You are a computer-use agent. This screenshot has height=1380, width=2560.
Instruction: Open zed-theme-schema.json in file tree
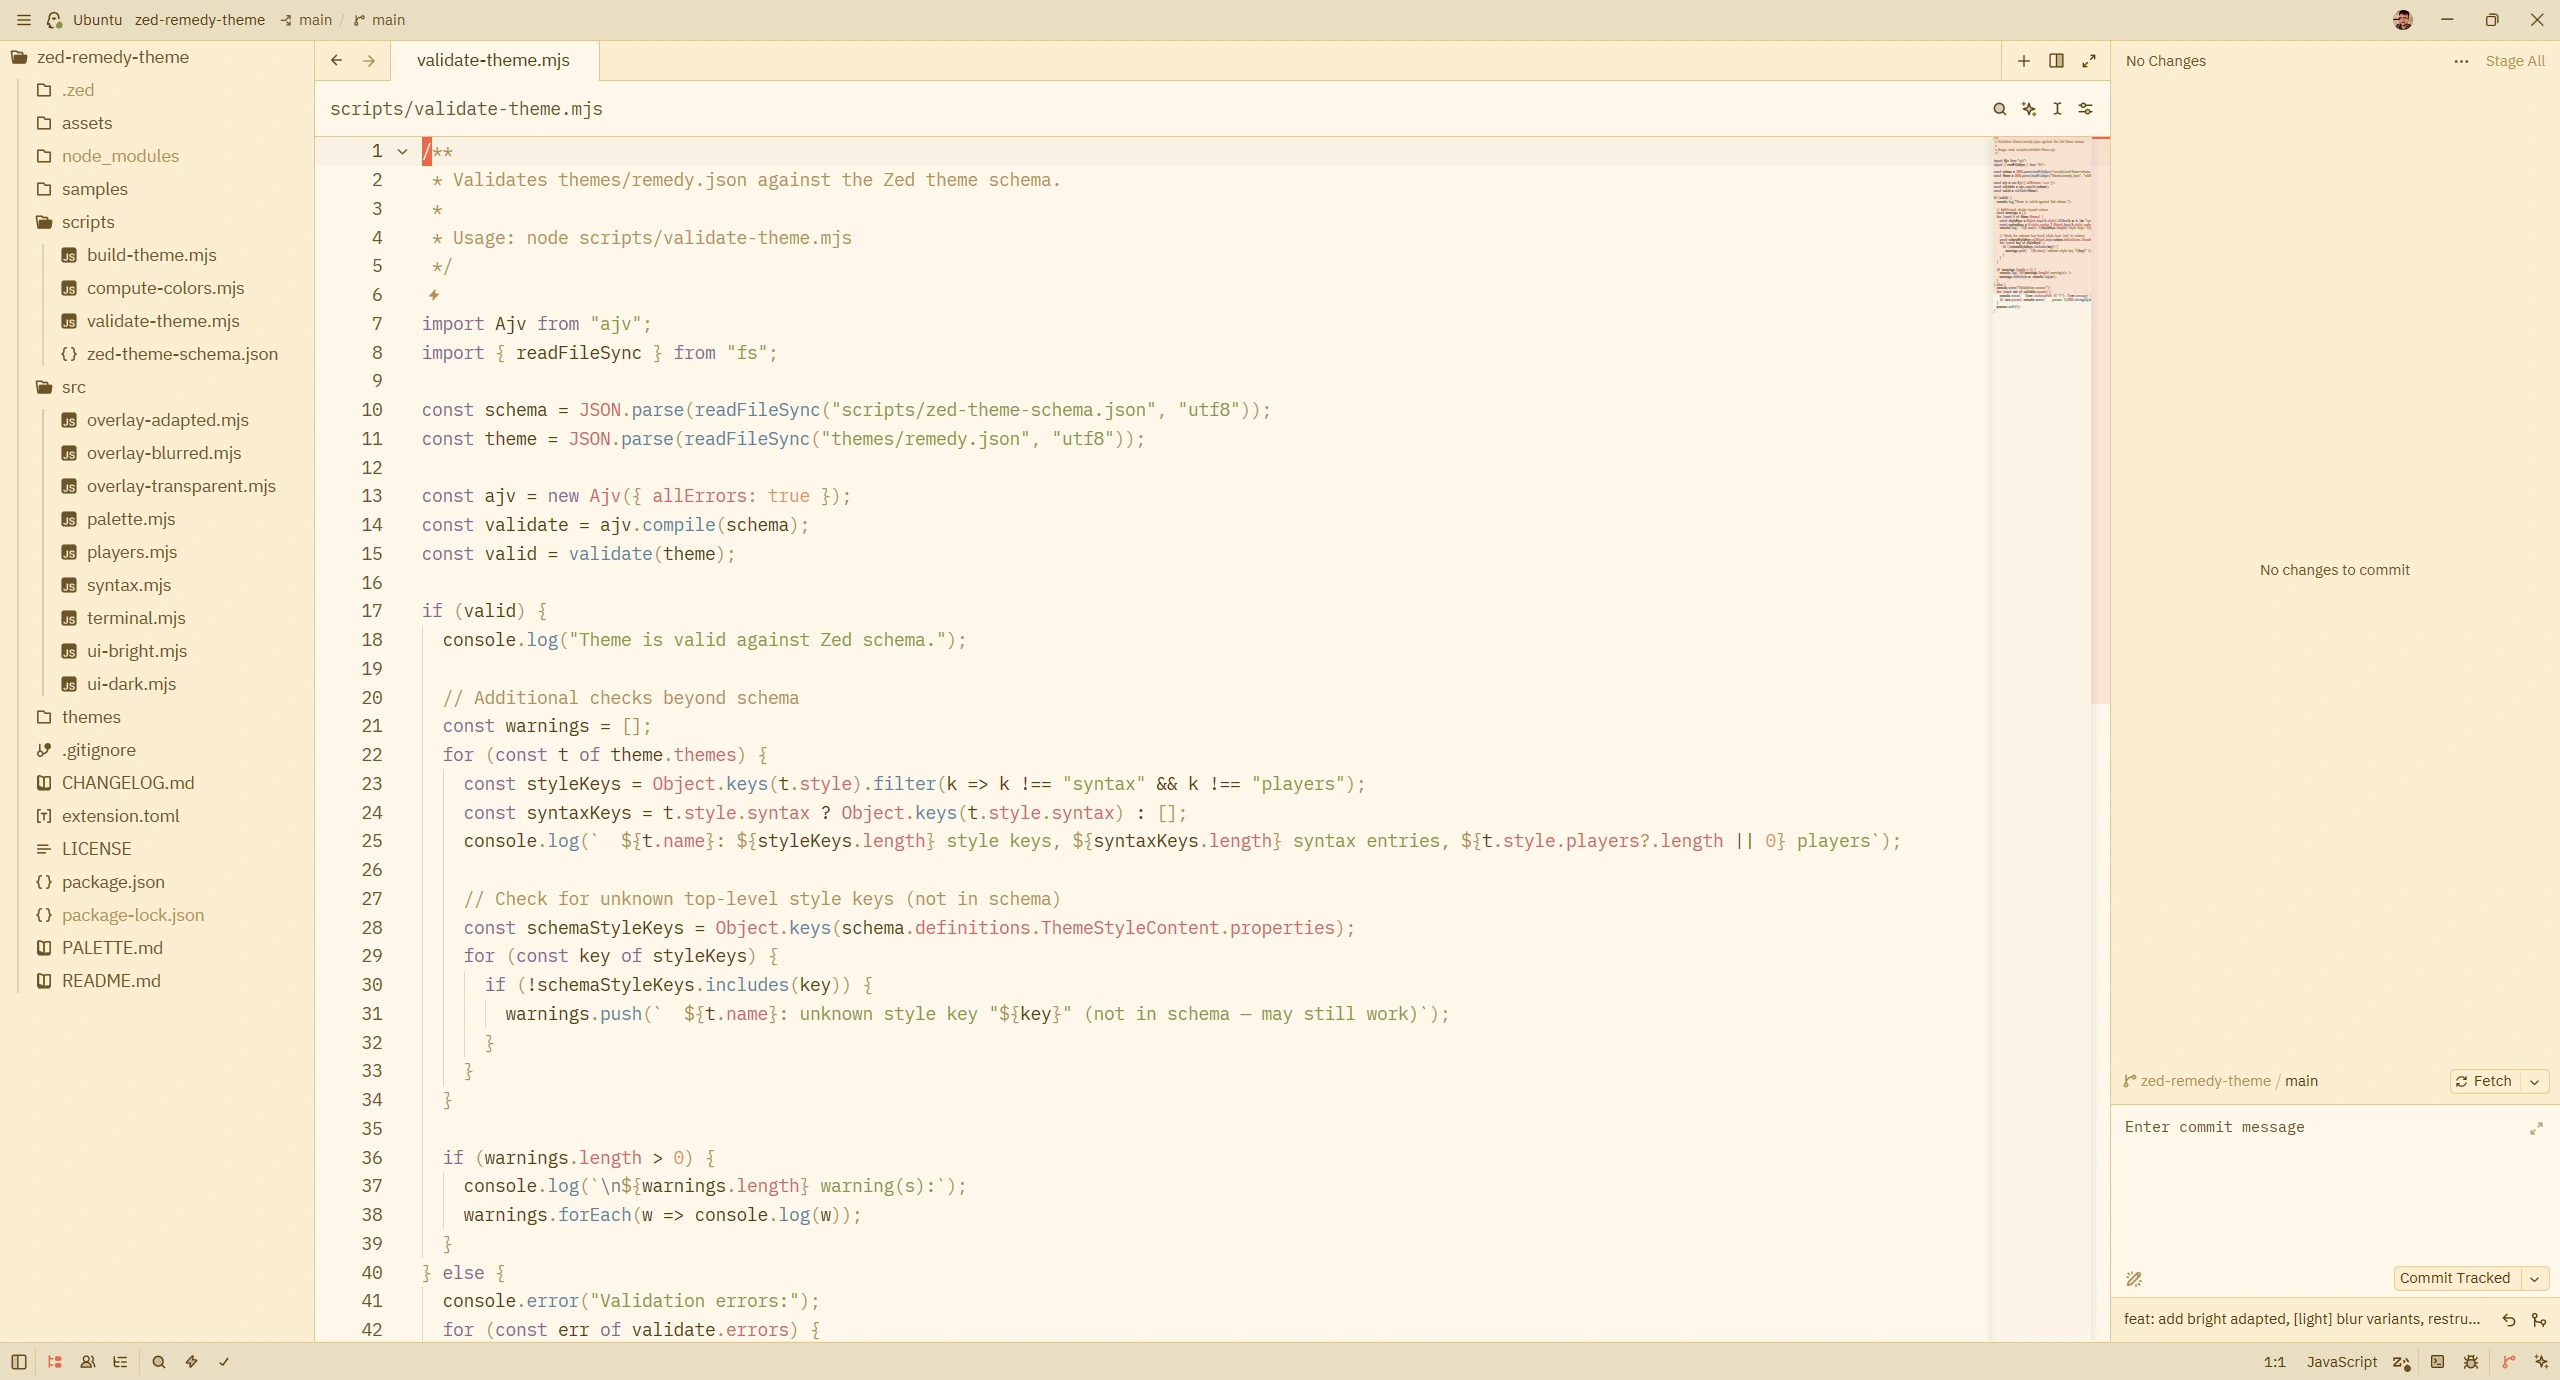coord(157,354)
